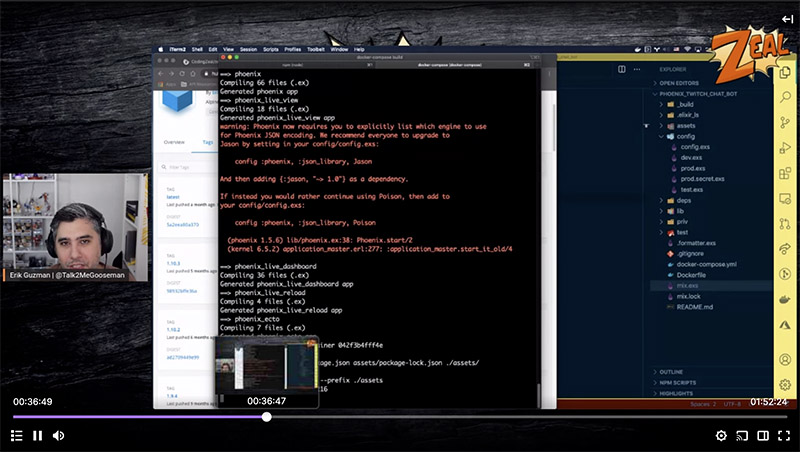This screenshot has height=452, width=800.
Task: Open docker-compose.yml in the explorer
Action: (706, 264)
